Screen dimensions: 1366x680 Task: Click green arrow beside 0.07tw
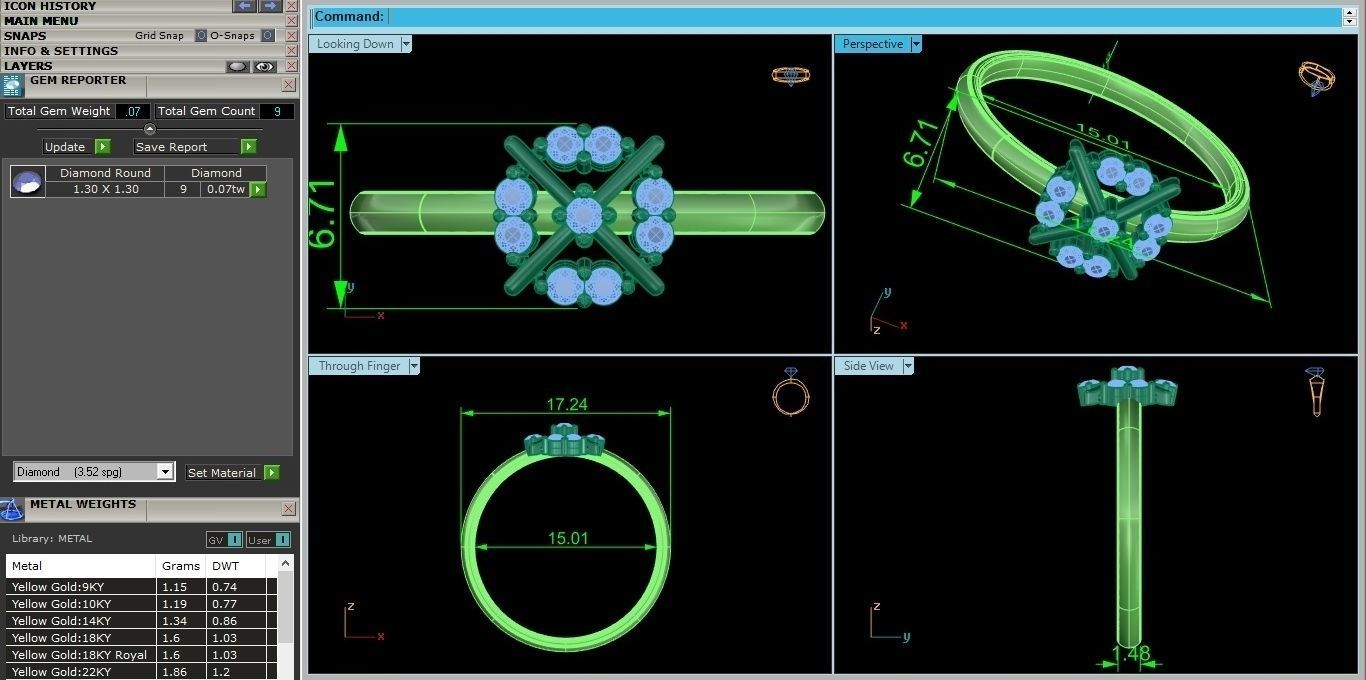(x=258, y=189)
